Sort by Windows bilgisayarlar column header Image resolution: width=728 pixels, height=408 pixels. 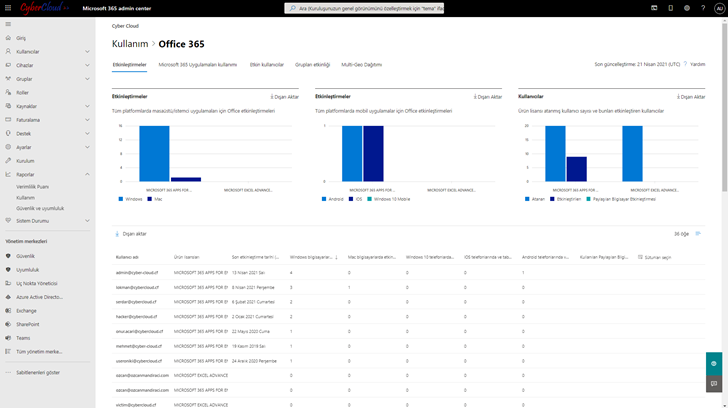[x=313, y=257]
